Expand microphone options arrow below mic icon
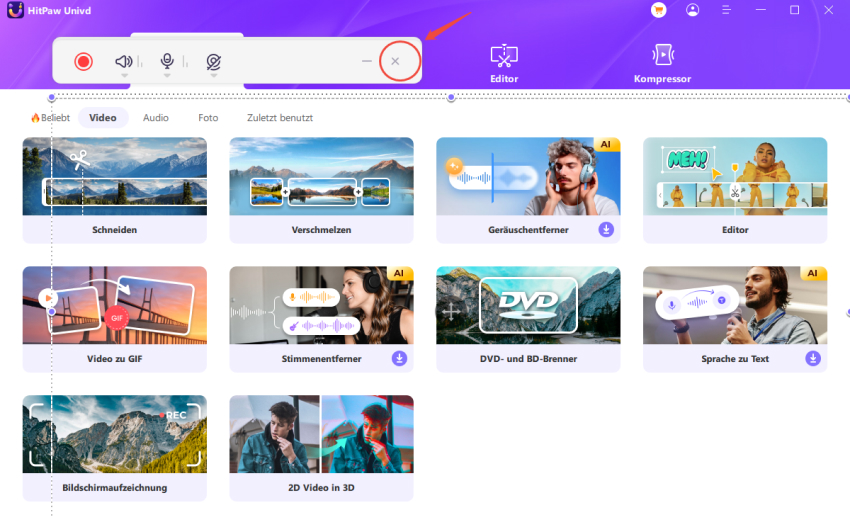850x518 pixels. [167, 75]
